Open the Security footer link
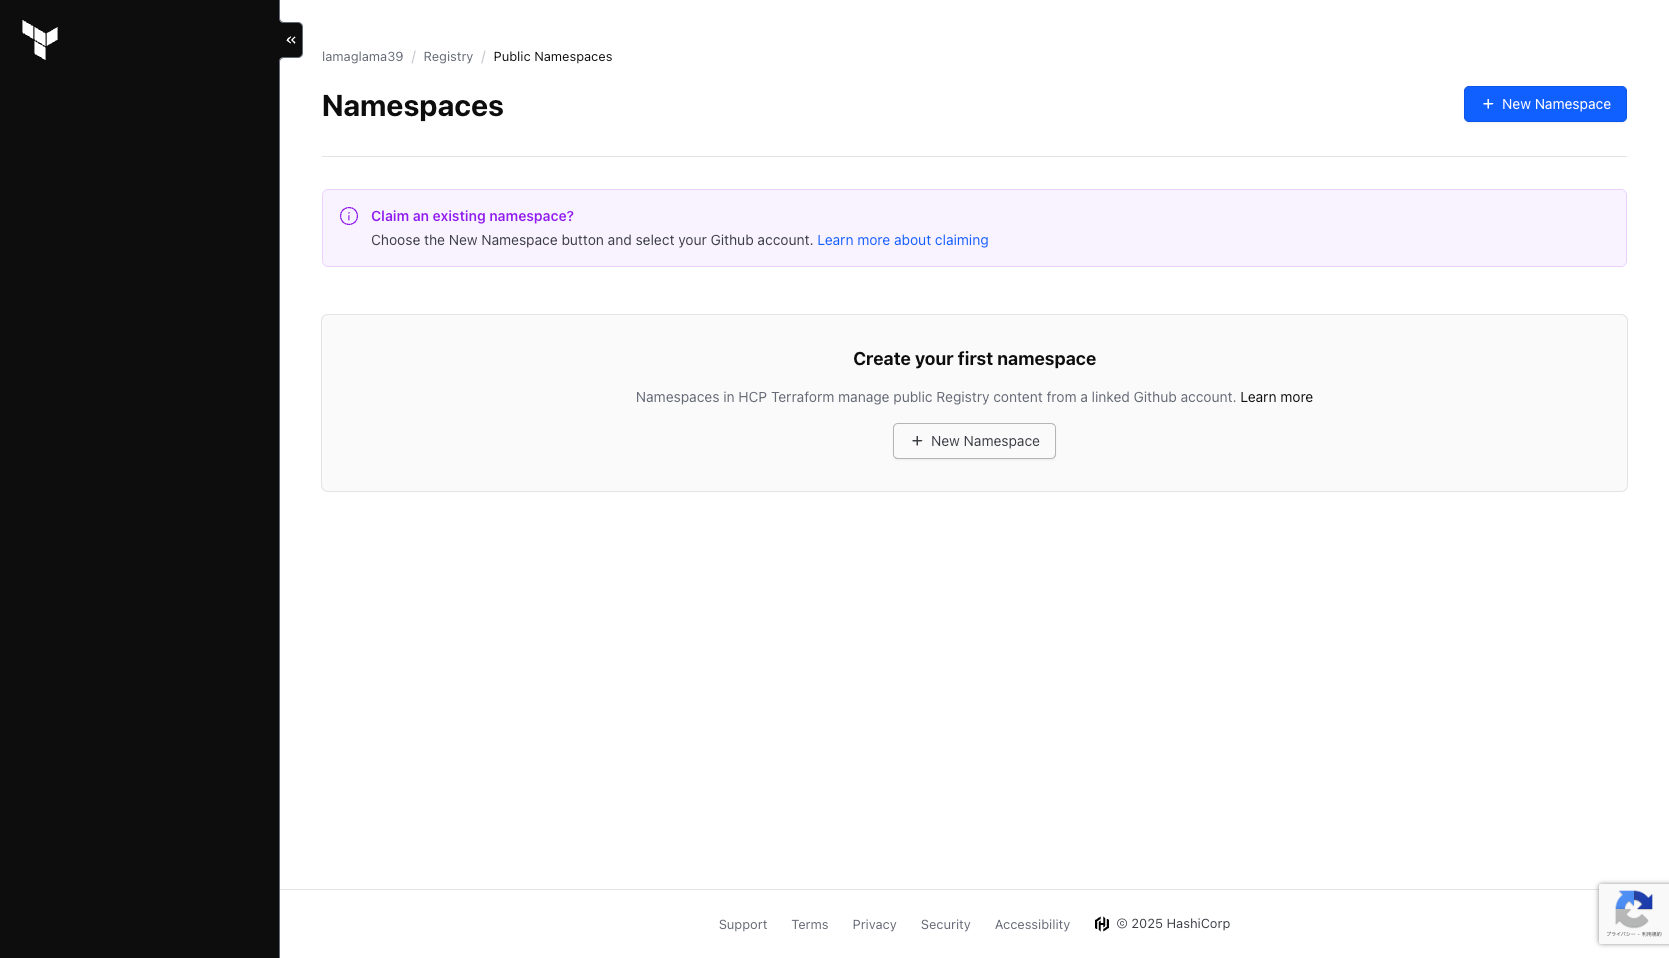Image resolution: width=1669 pixels, height=958 pixels. (x=946, y=925)
